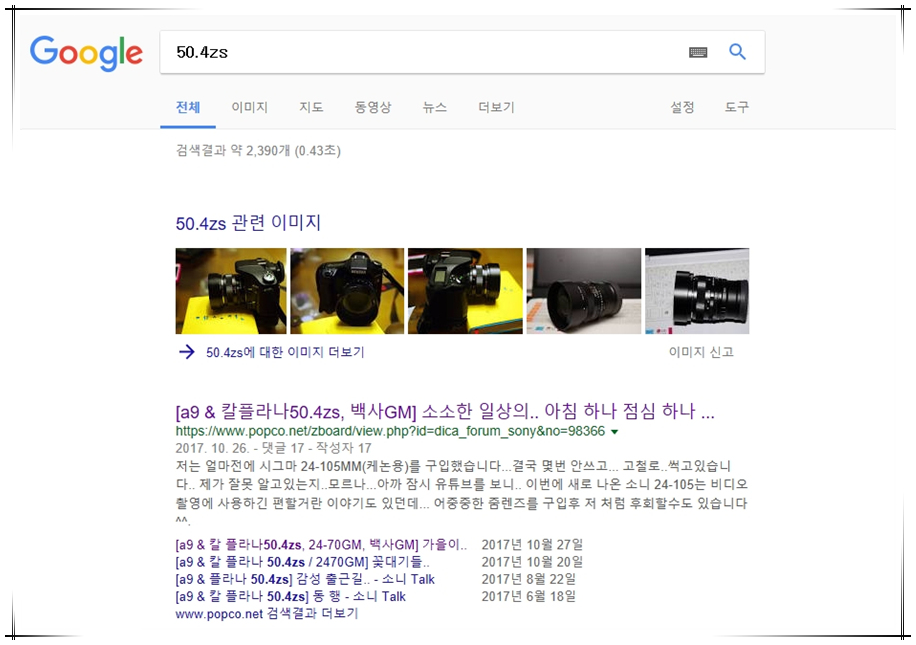The width and height of the screenshot is (916, 645).
Task: Expand the green URL dropdown arrow
Action: click(614, 432)
